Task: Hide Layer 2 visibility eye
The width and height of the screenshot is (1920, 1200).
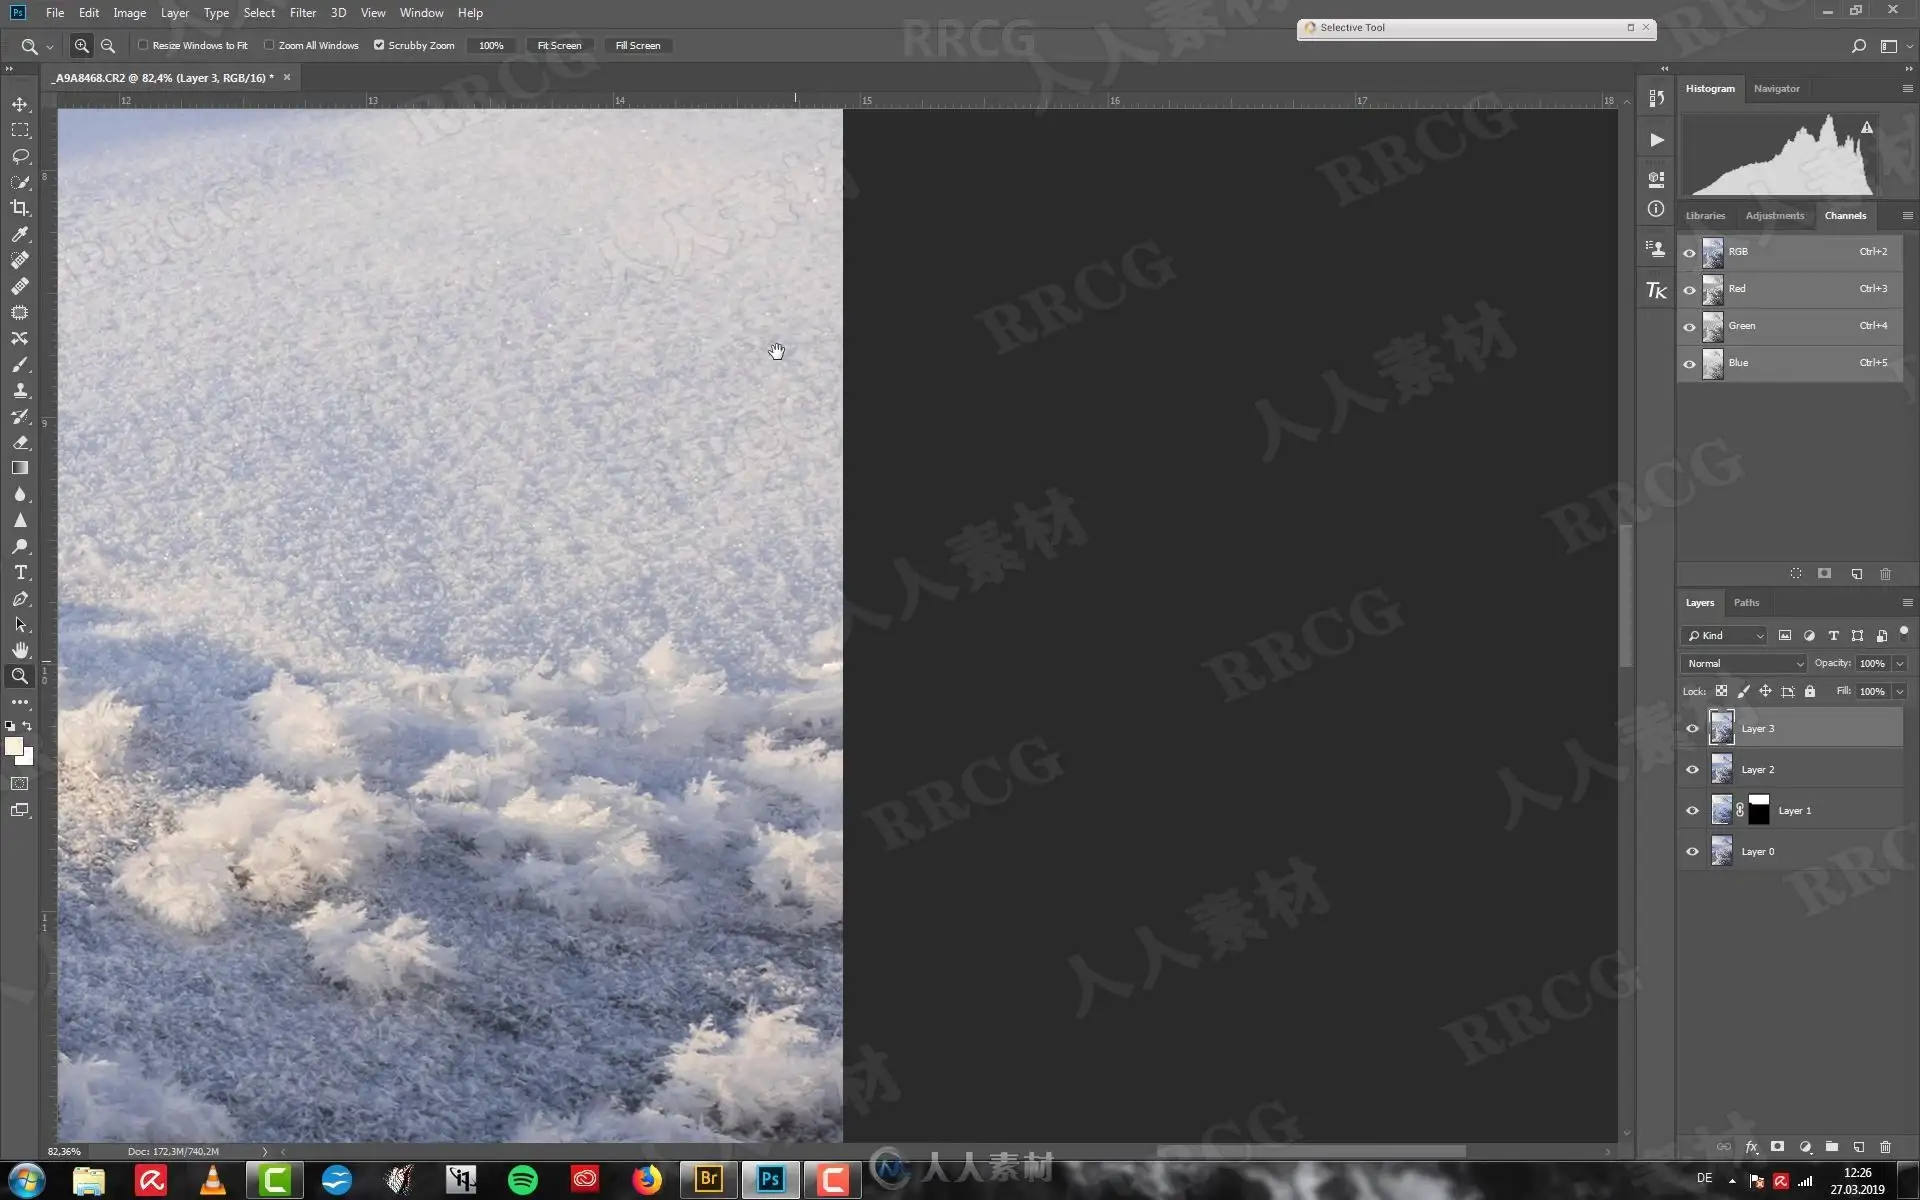Action: (x=1692, y=769)
